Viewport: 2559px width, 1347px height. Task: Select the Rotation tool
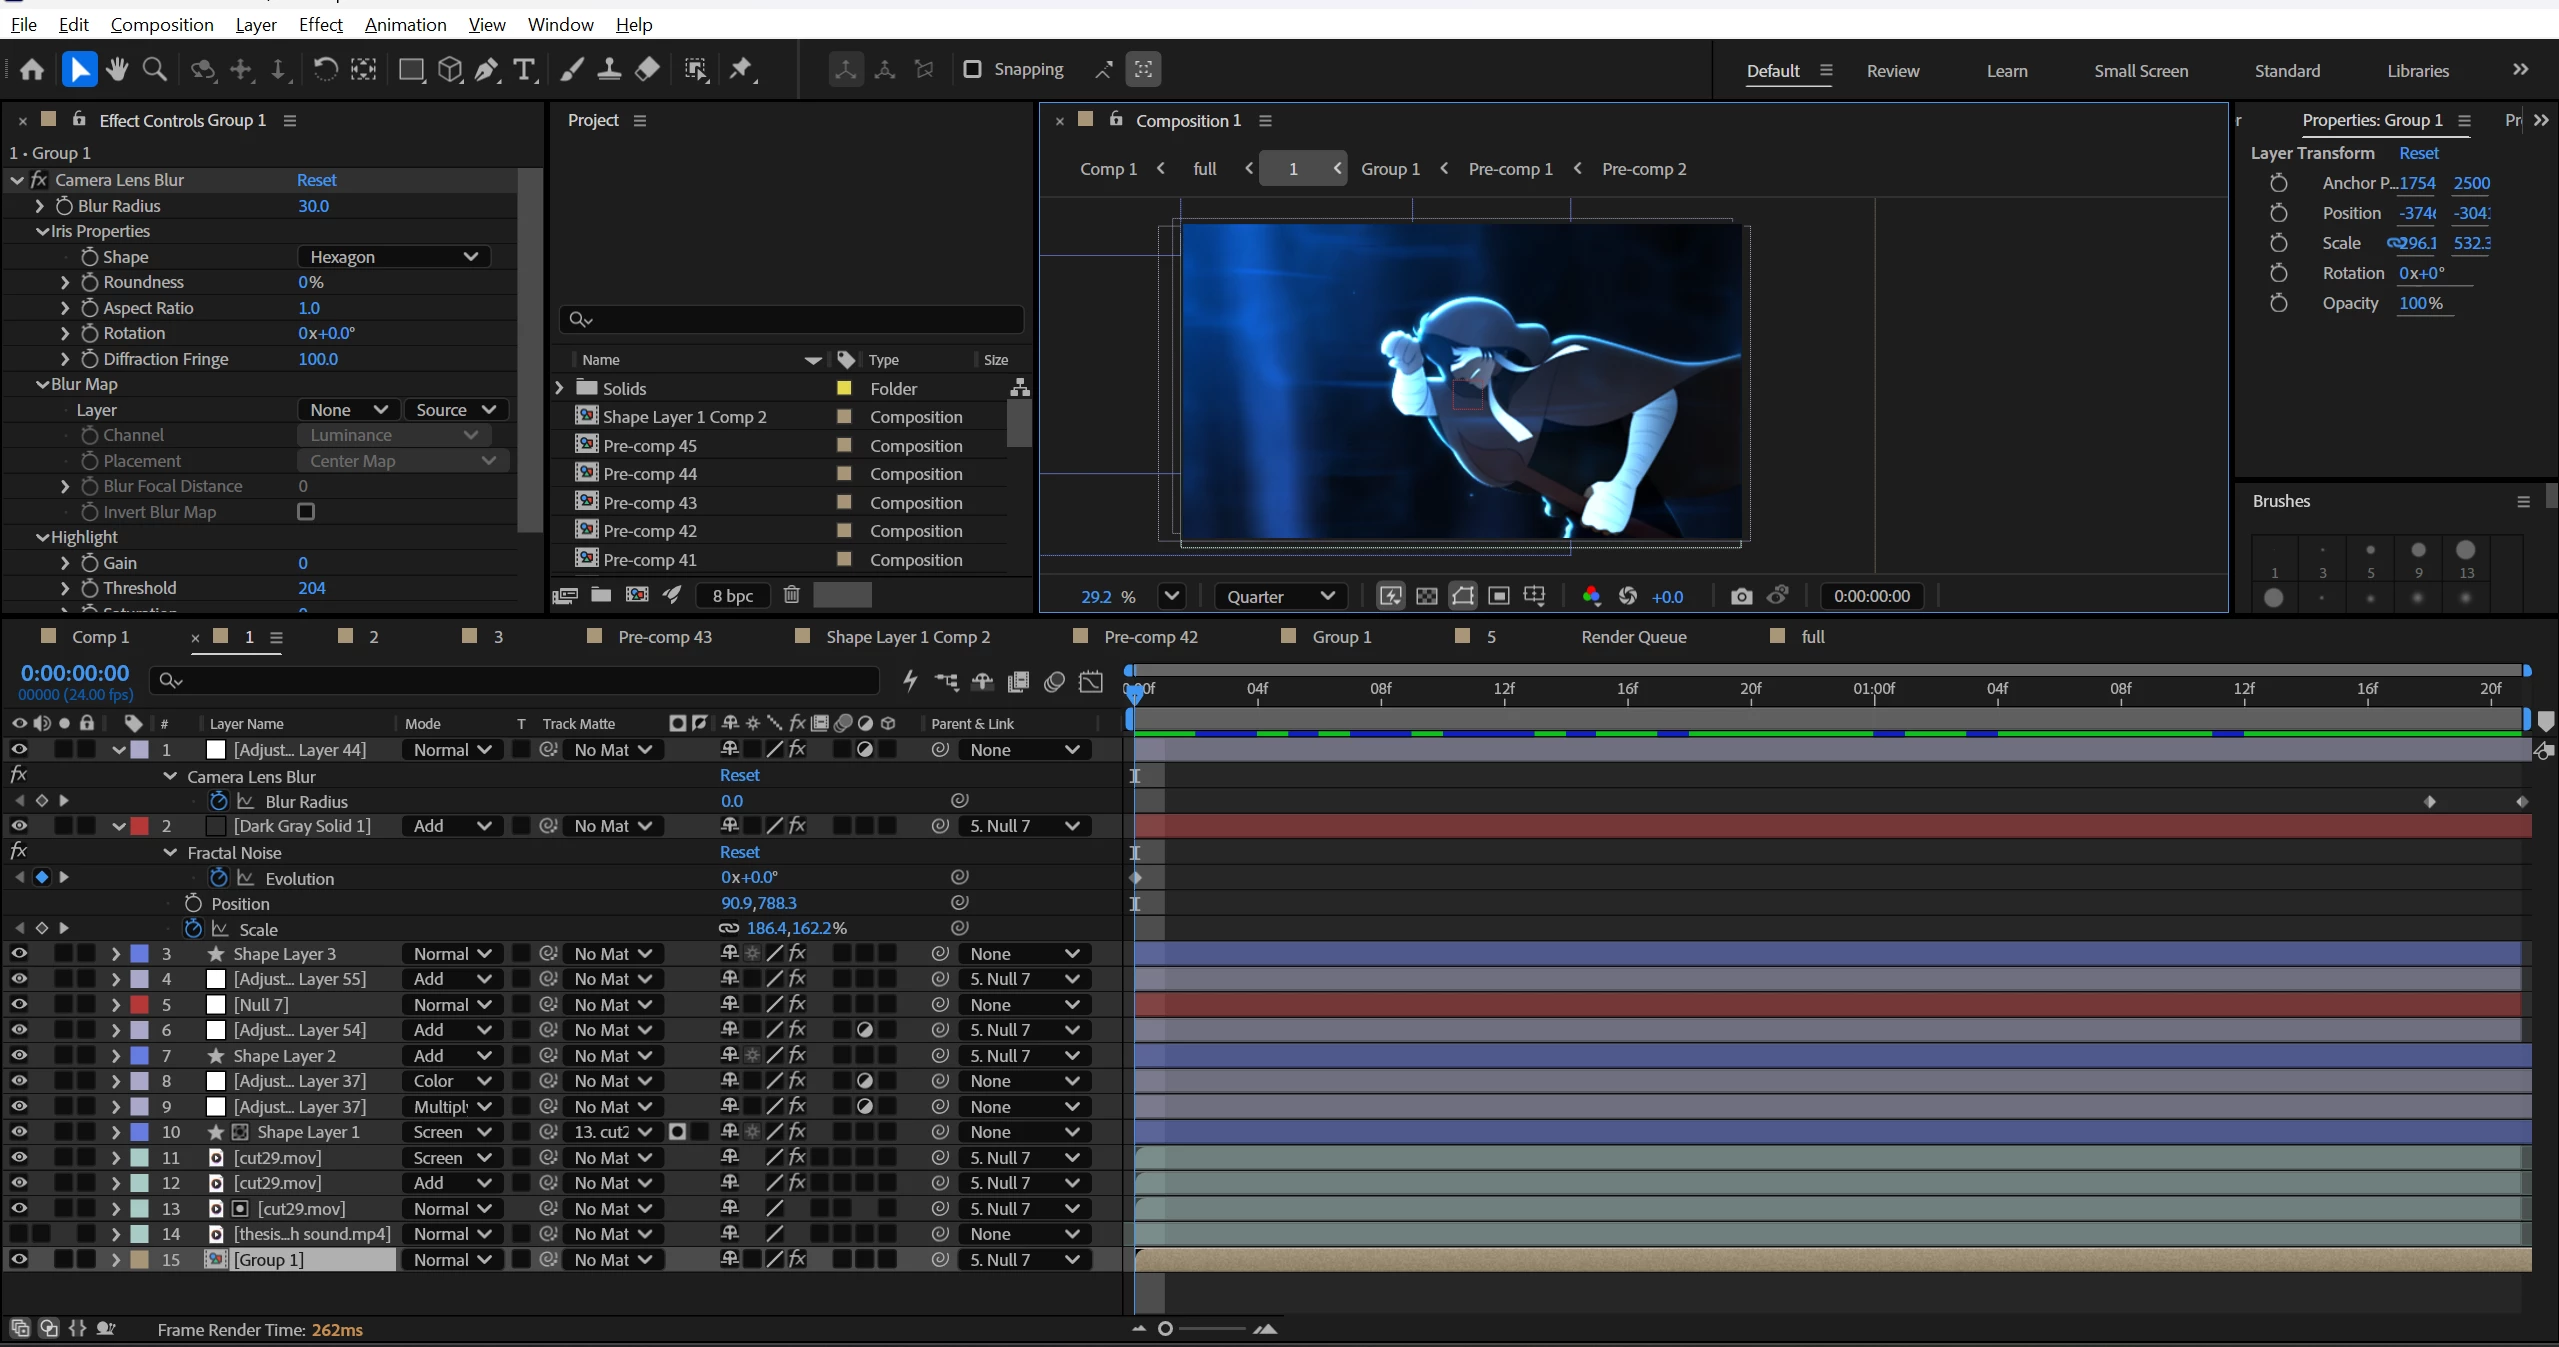point(325,69)
